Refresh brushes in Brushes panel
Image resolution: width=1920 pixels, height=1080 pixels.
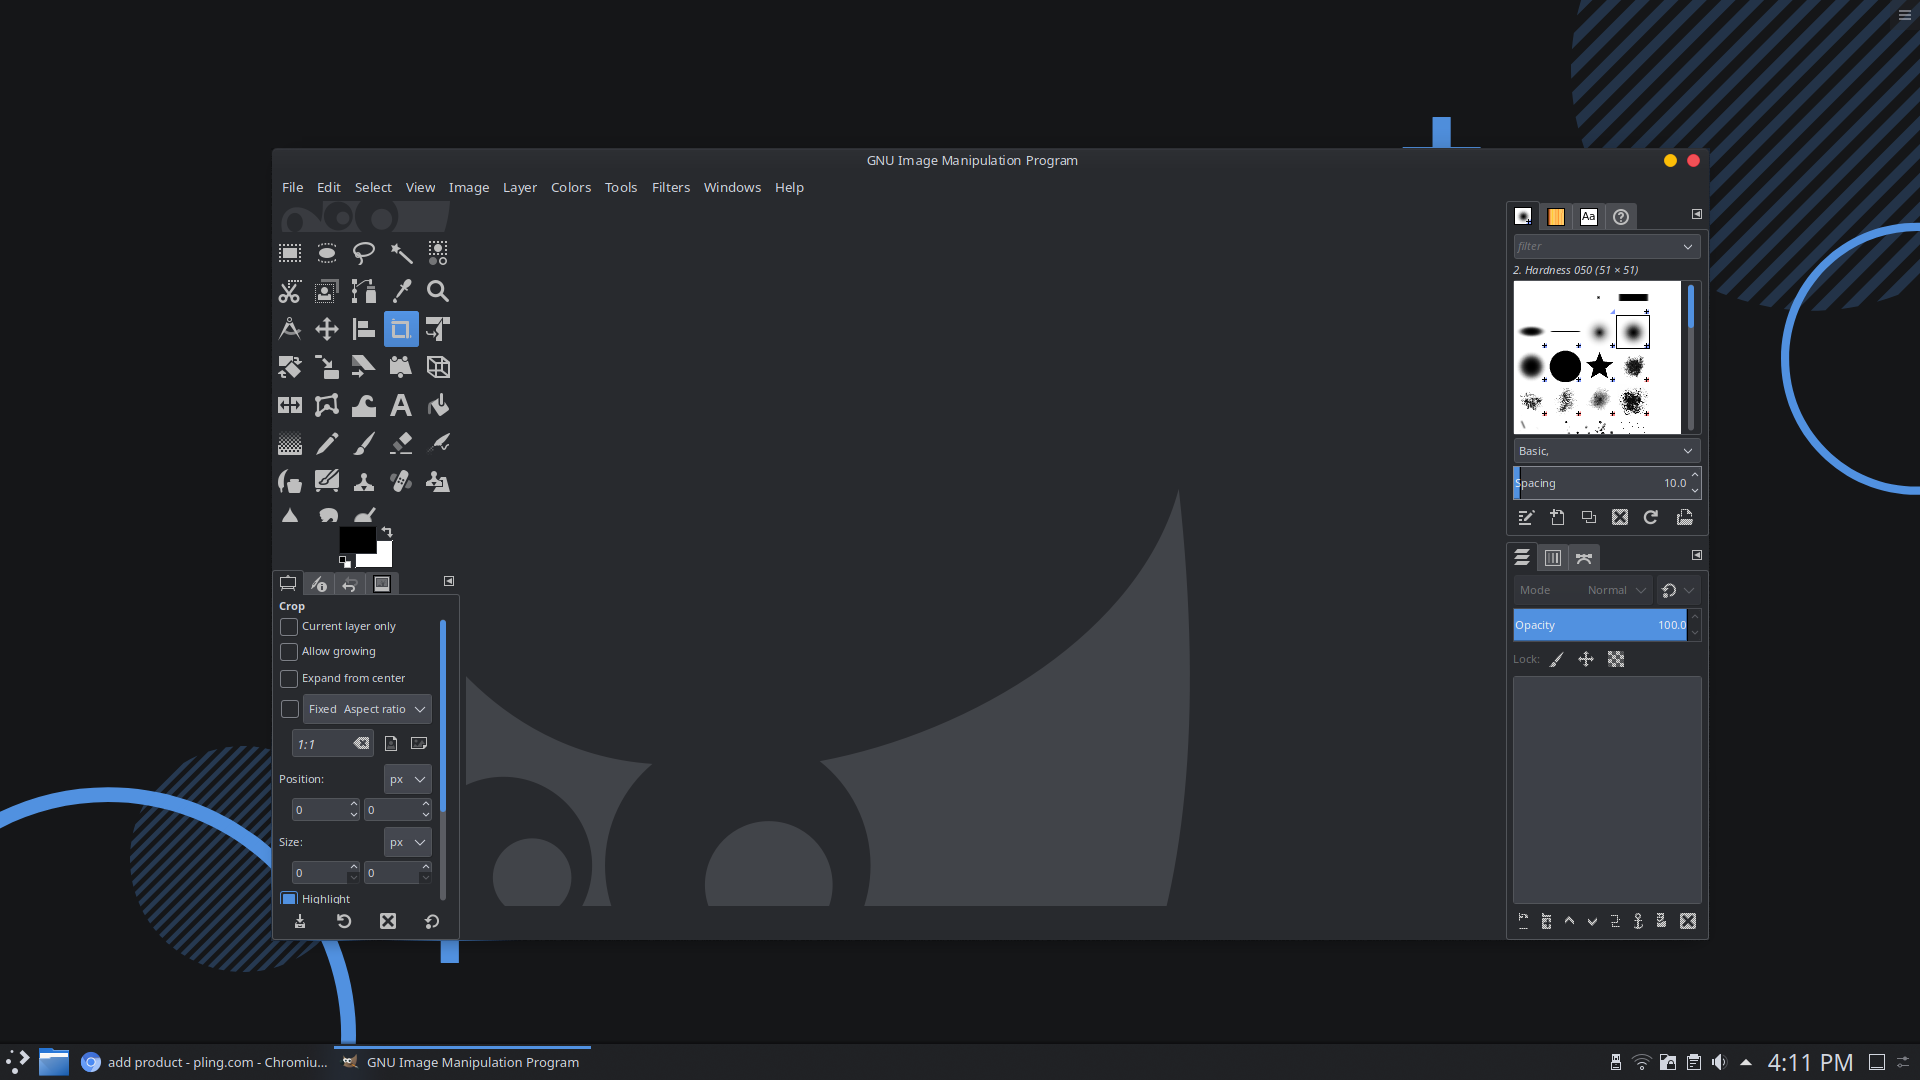(1651, 517)
